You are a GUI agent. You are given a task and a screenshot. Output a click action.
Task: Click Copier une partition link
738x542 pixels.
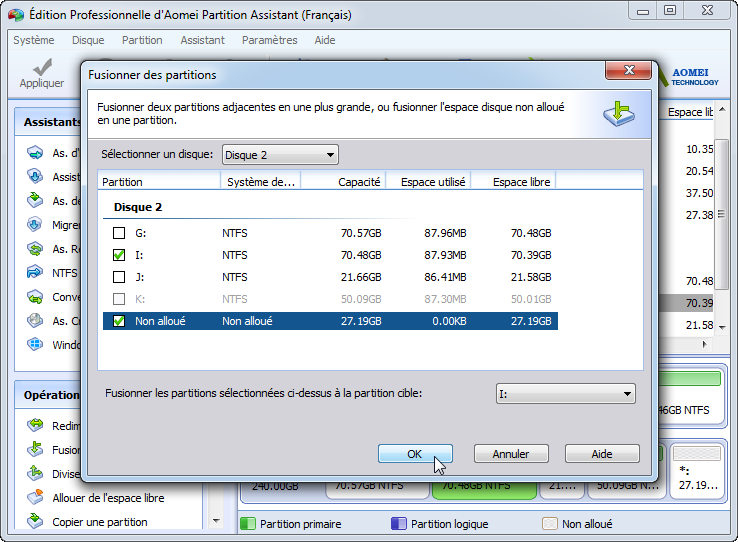(100, 522)
